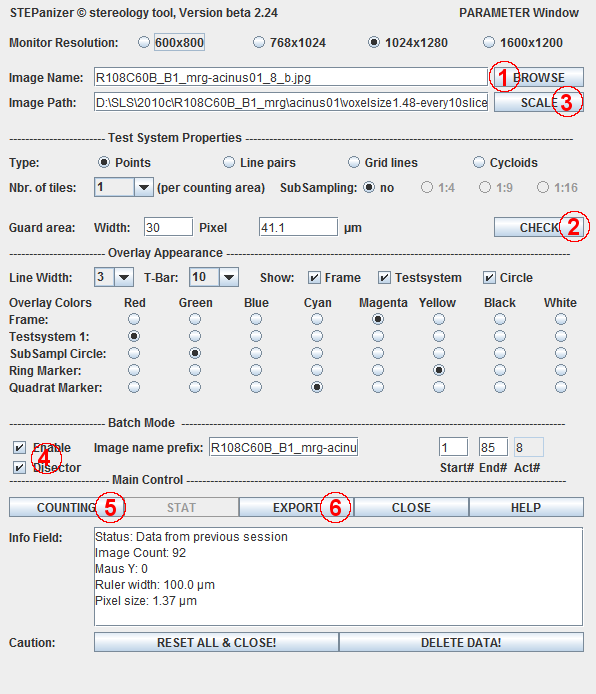Click the CLOSE button in Main Control
596x694 pixels.
[x=411, y=507]
